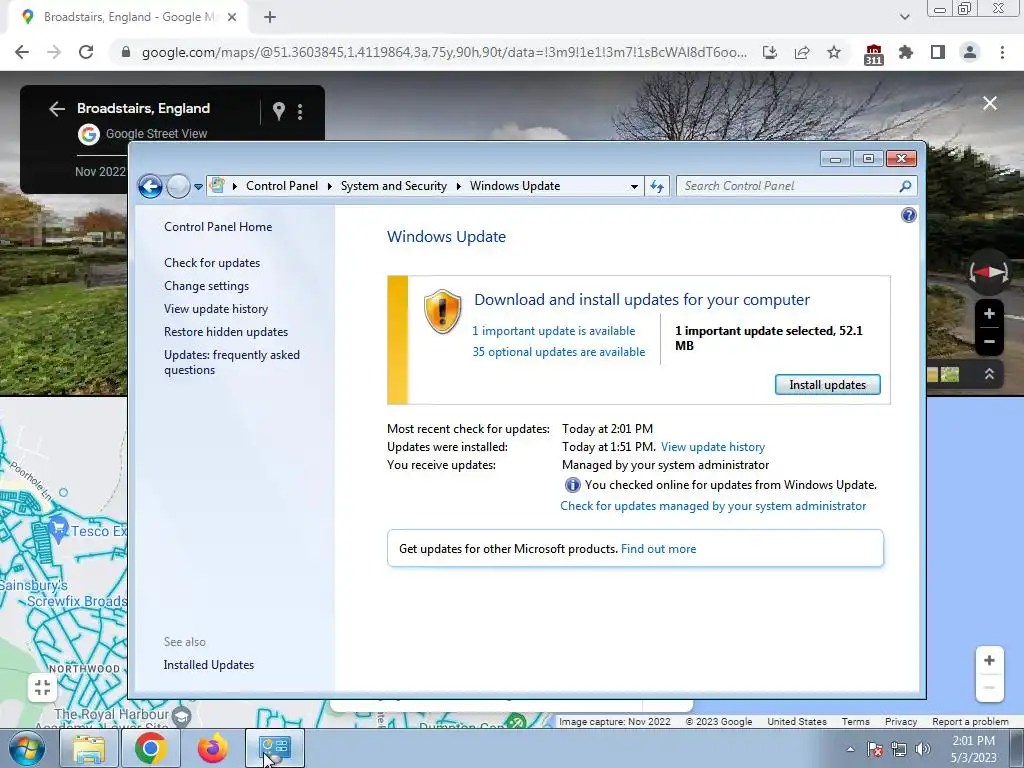The width and height of the screenshot is (1024, 768).
Task: Open Chrome three-dot menu
Action: tap(1002, 52)
